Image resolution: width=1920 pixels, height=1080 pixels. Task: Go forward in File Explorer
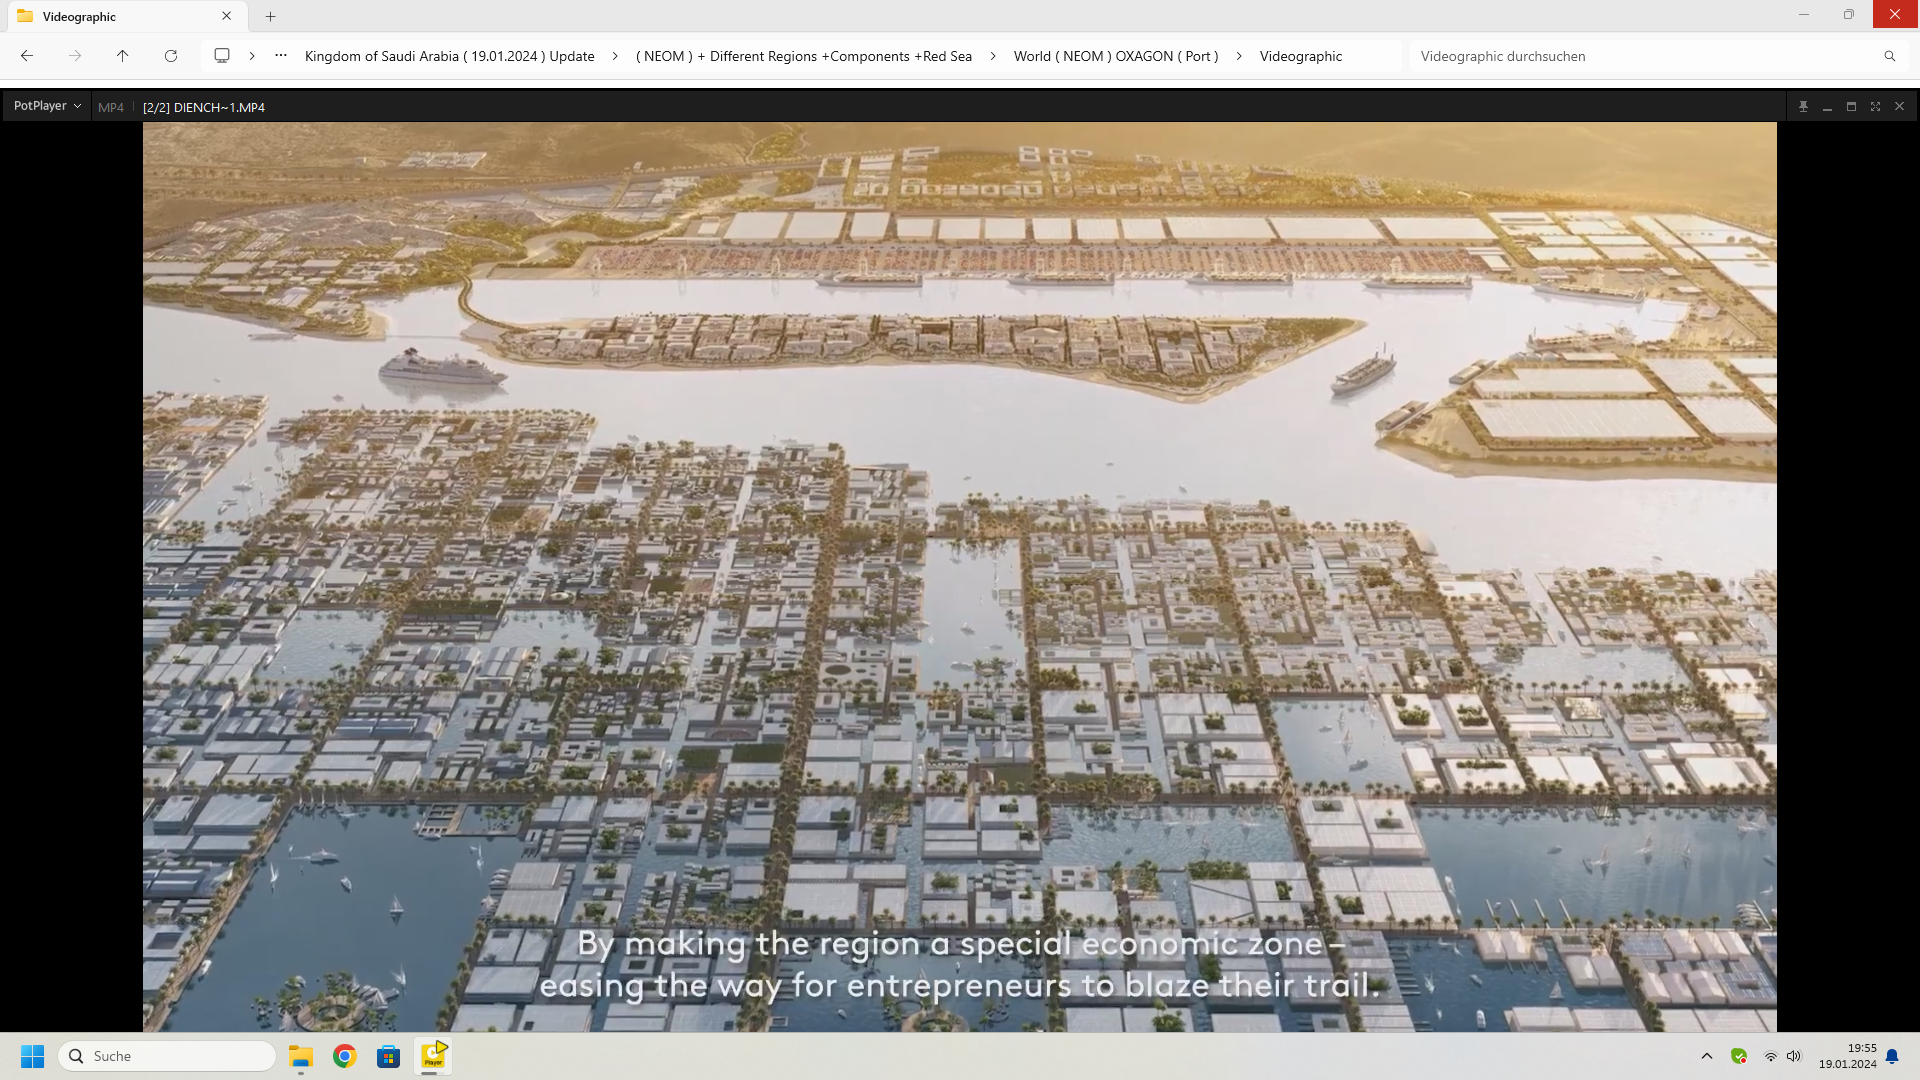tap(75, 56)
